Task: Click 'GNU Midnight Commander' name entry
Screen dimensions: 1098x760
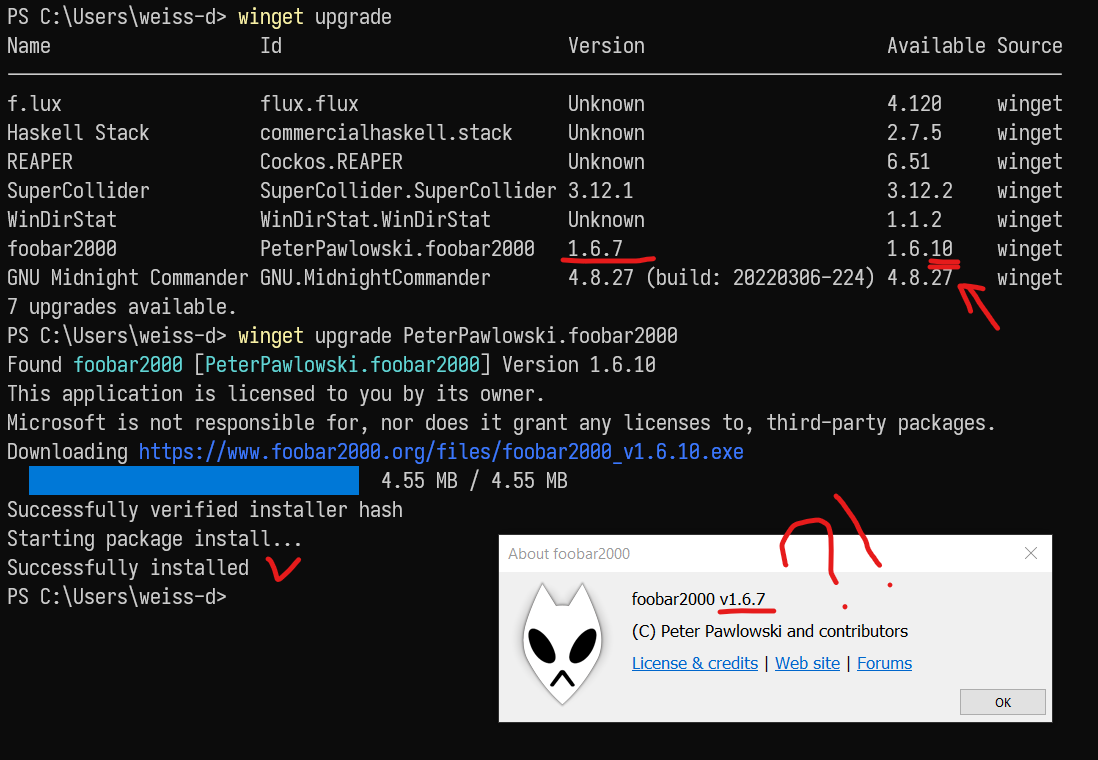Action: (x=127, y=278)
